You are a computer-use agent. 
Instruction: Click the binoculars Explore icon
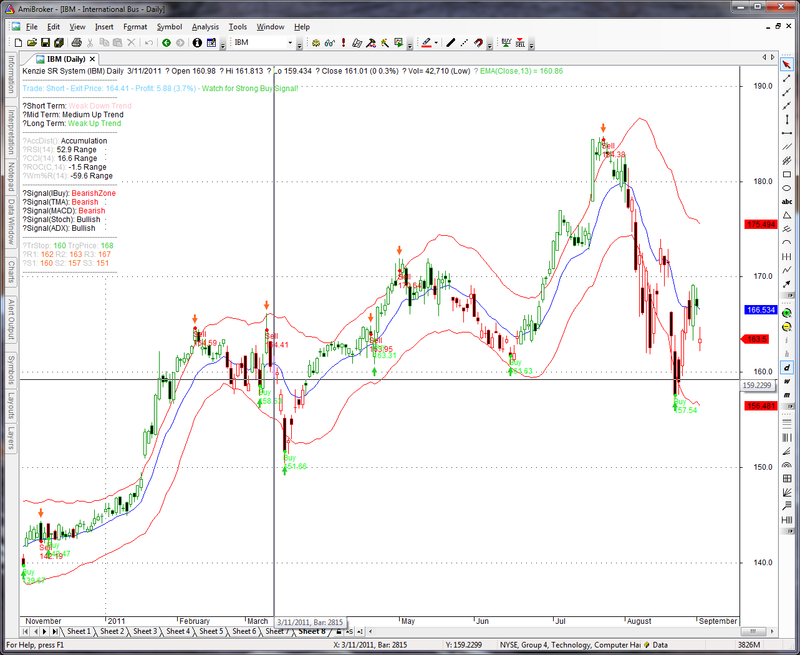click(330, 43)
